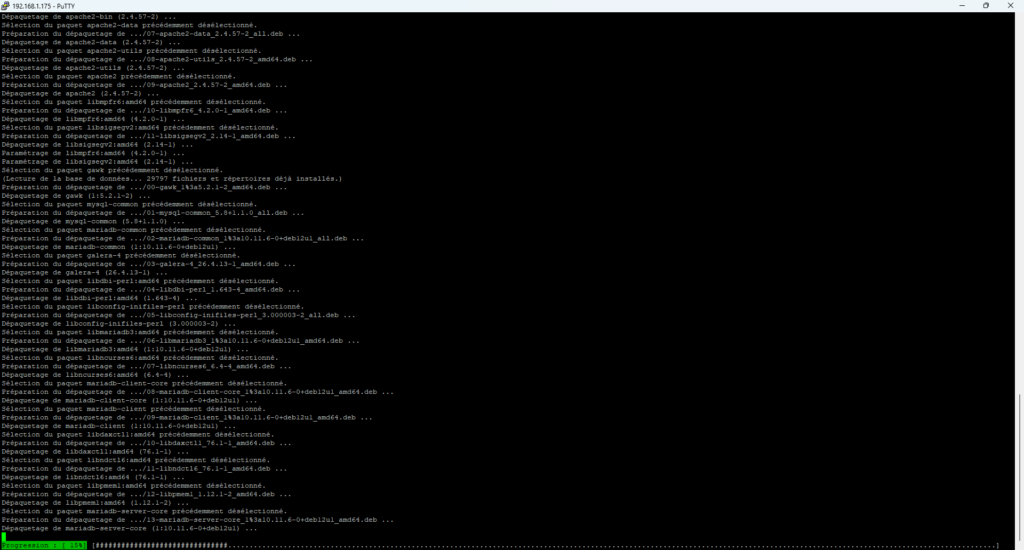
Task: Click line containing '09-mariadb-client_1%3a10.11.6' deb file
Action: click(187, 417)
